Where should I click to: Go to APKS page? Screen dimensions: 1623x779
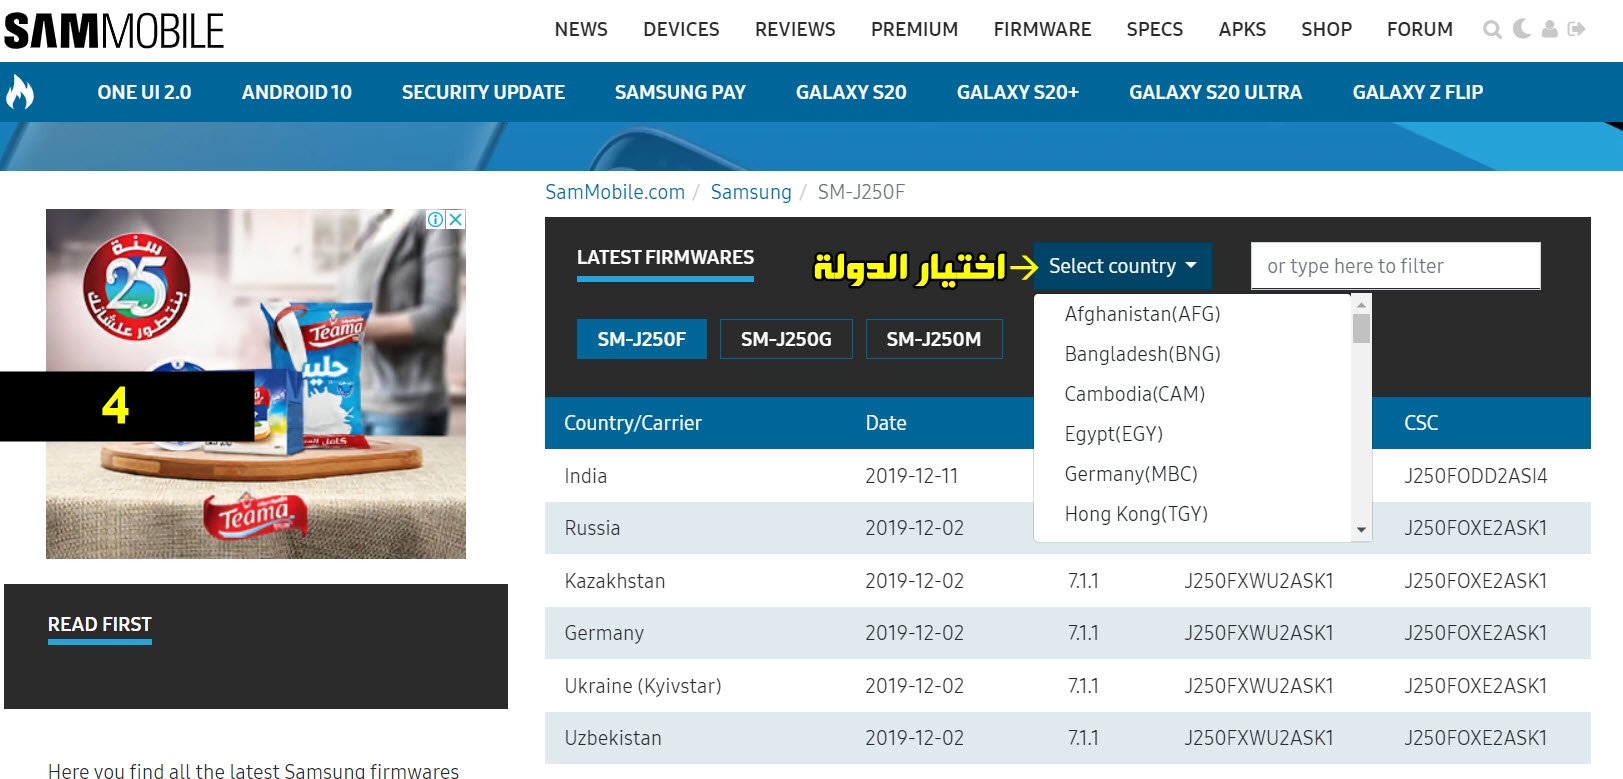(x=1242, y=29)
